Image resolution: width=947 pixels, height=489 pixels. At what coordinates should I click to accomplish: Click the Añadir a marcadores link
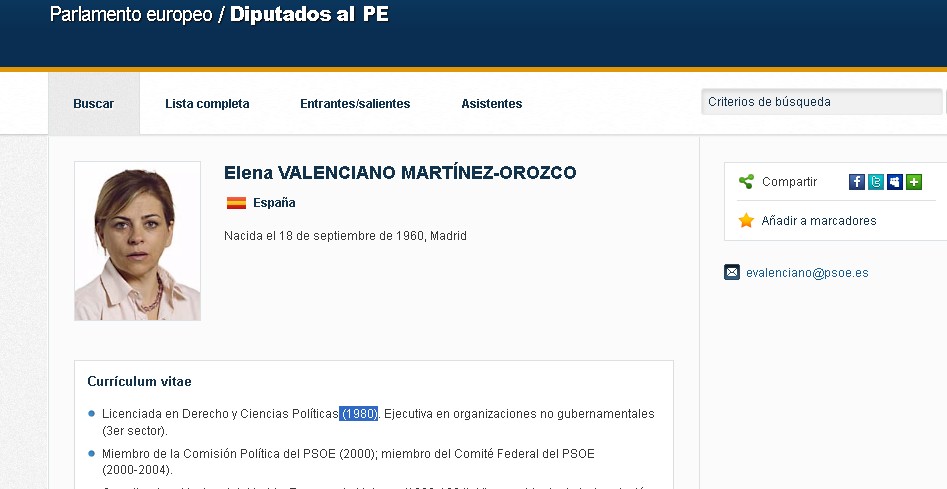(x=818, y=221)
